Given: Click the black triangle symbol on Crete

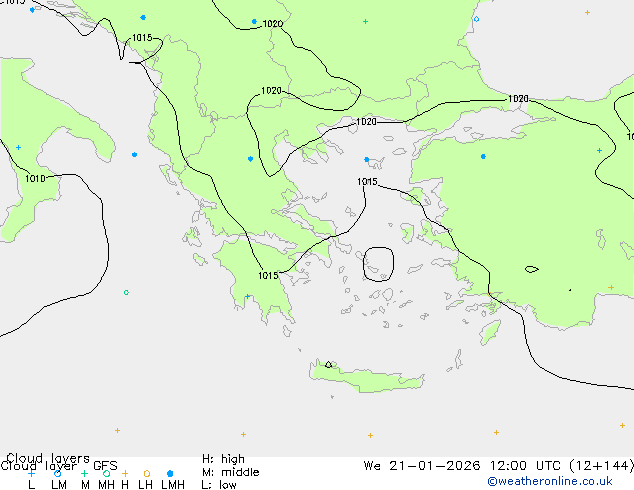Looking at the screenshot, I should click(328, 364).
